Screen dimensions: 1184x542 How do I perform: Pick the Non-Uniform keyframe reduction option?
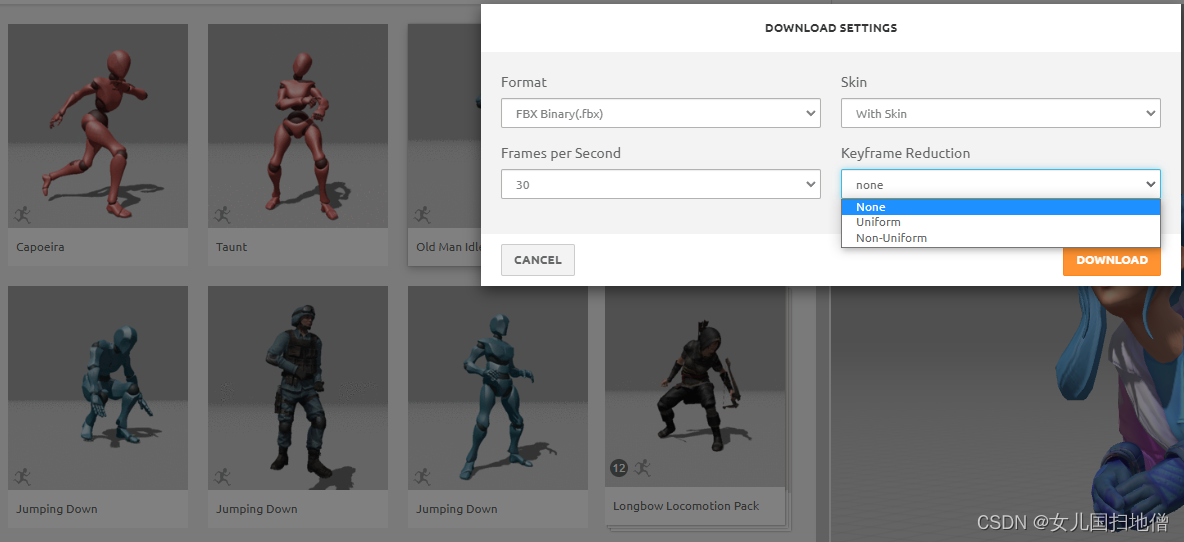(1001, 238)
